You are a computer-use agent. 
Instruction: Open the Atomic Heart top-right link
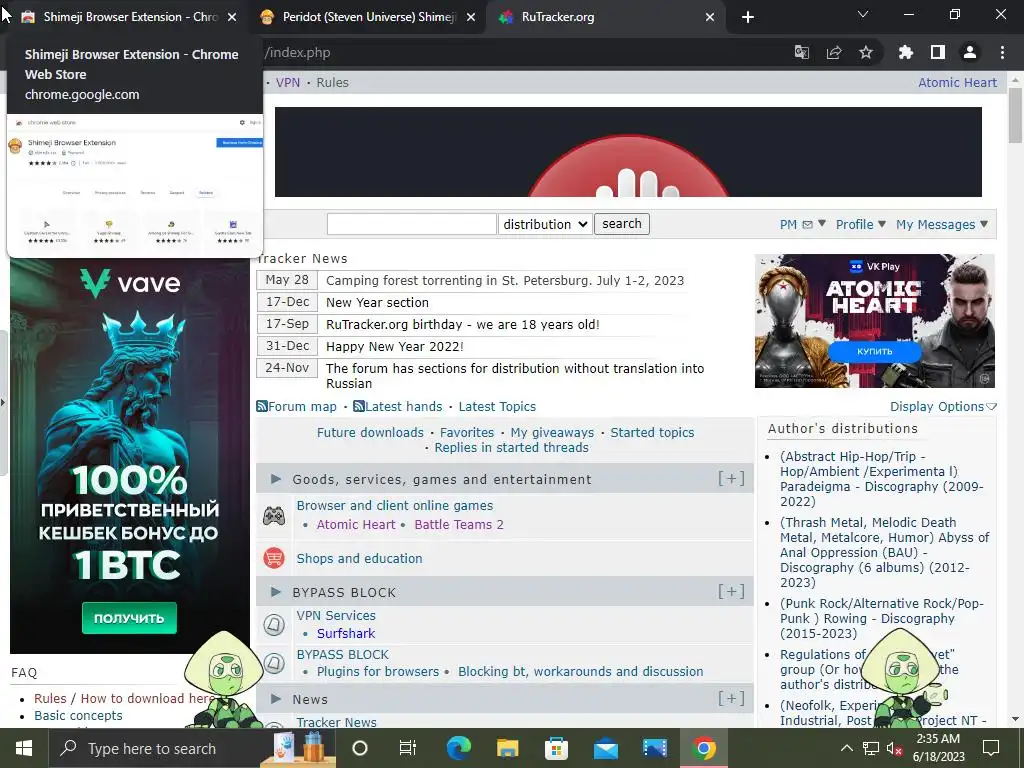tap(957, 82)
